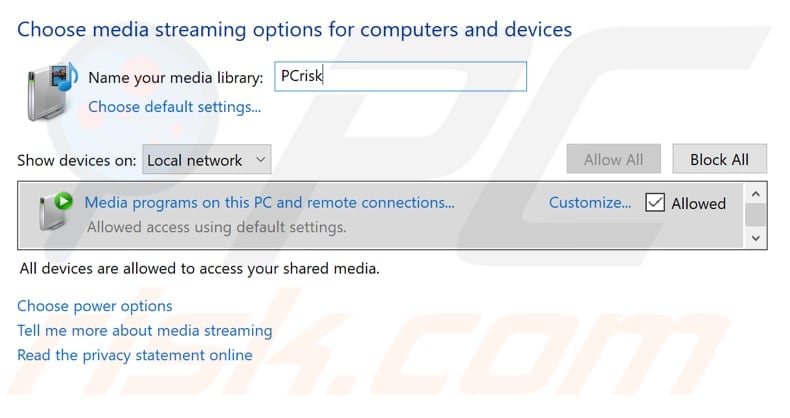
Task: Click the Block All button
Action: [719, 160]
